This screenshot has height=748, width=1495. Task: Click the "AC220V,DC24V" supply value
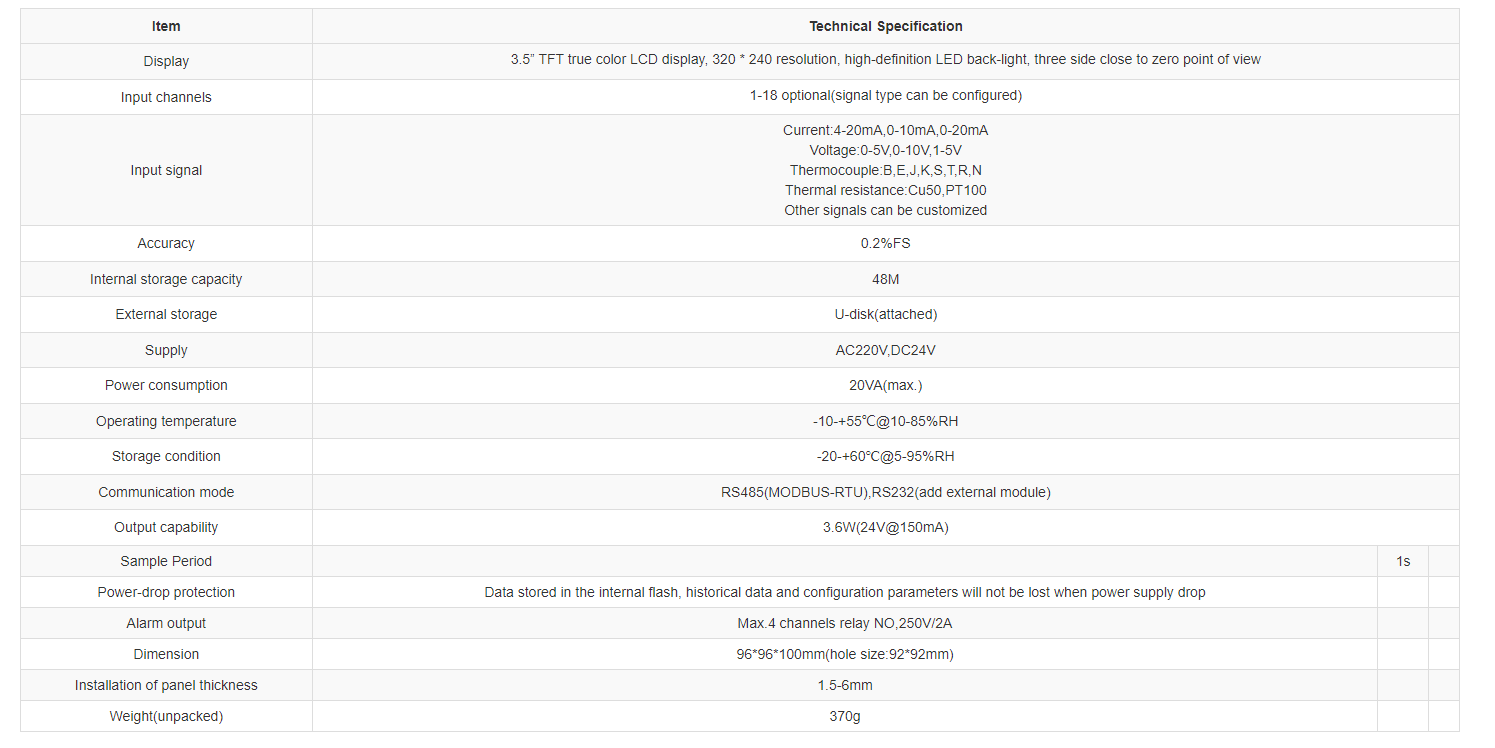point(885,350)
